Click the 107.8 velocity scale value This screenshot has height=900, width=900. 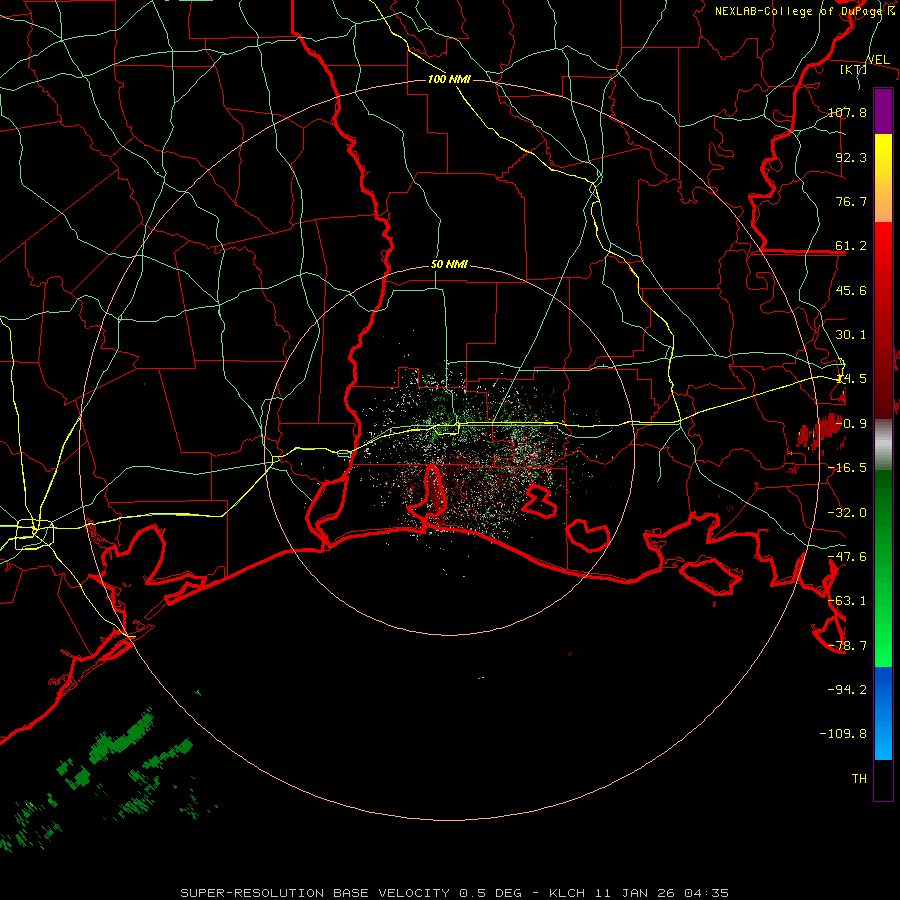click(847, 112)
